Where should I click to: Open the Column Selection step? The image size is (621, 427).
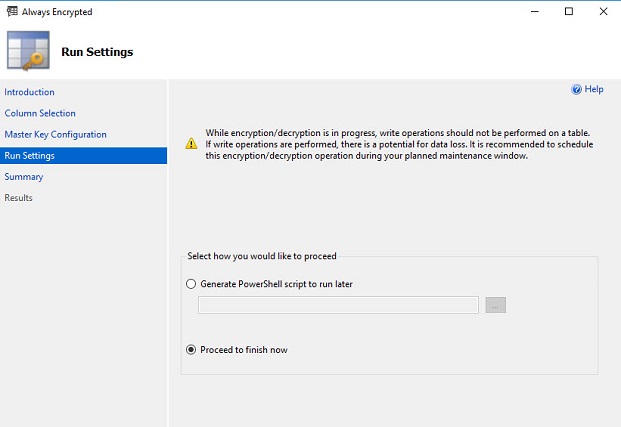(x=40, y=113)
